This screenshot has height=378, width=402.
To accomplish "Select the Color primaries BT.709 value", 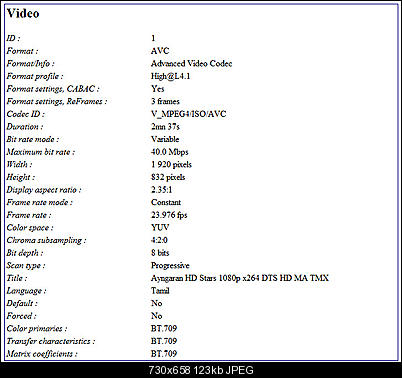I will pos(164,329).
